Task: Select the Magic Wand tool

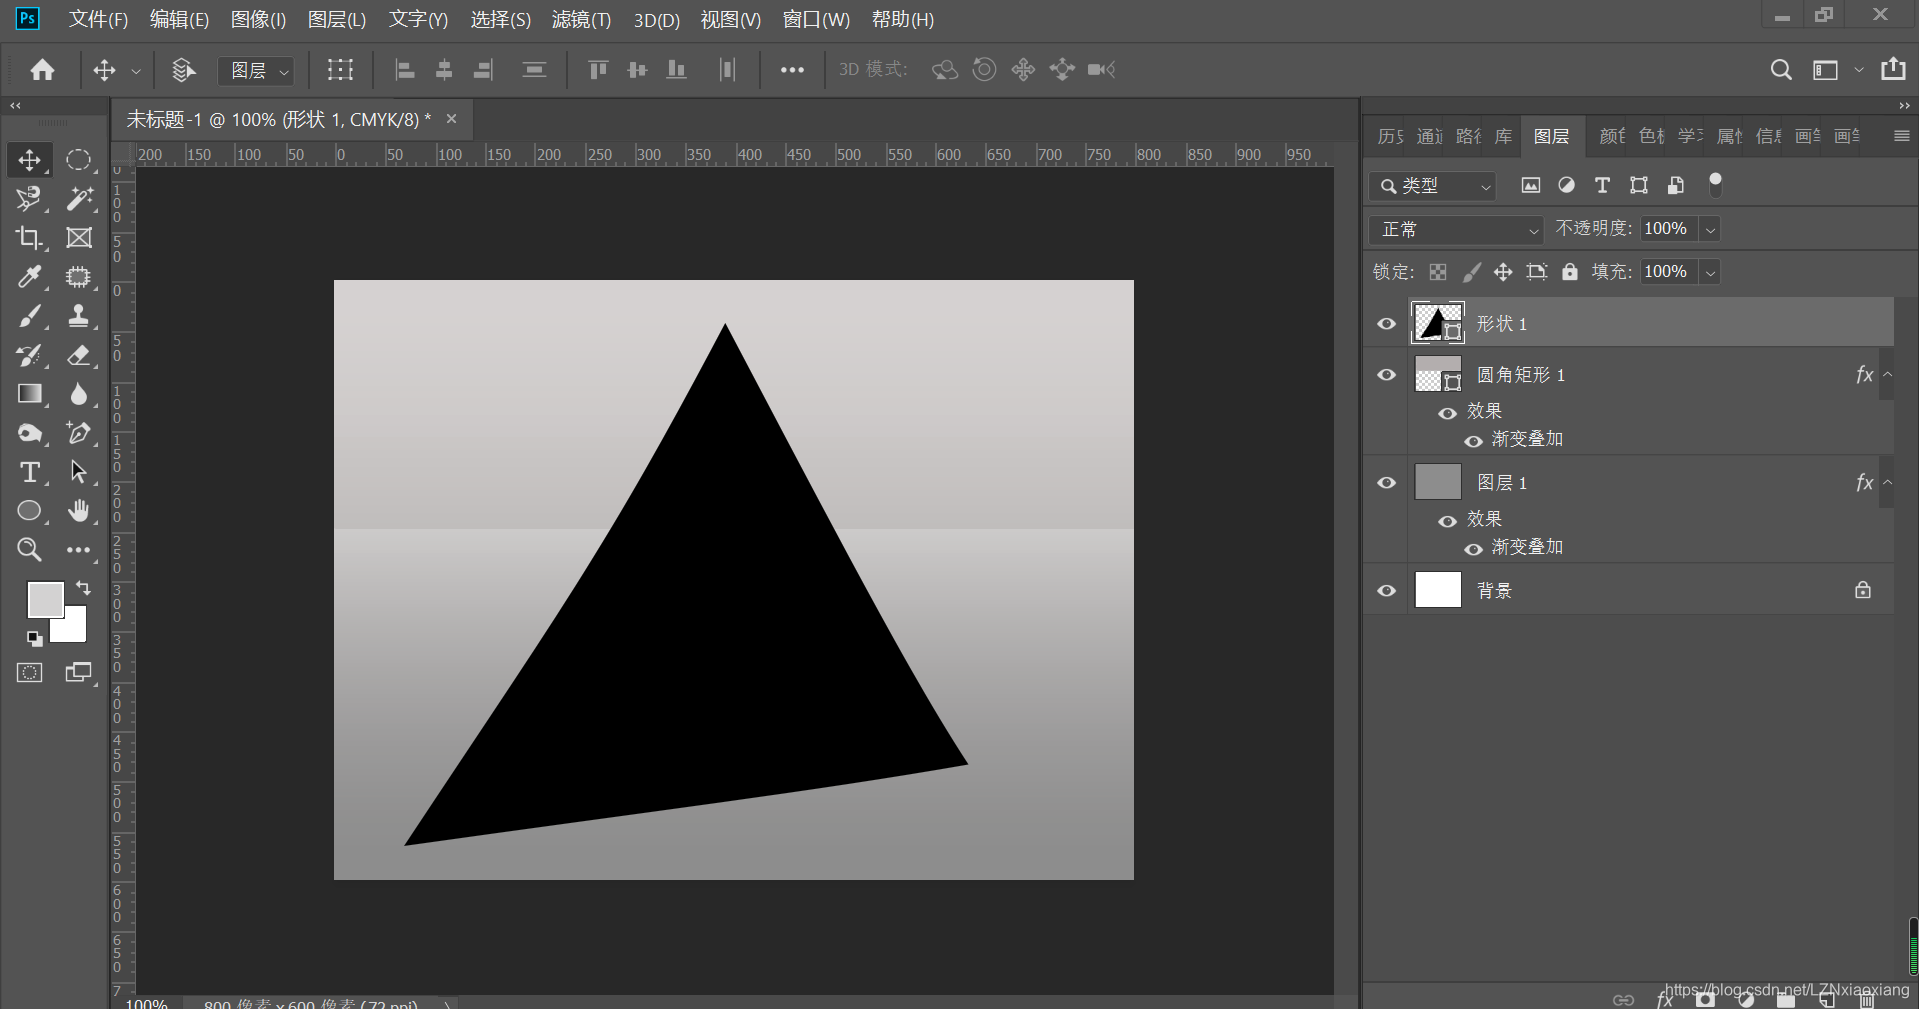Action: (x=78, y=199)
